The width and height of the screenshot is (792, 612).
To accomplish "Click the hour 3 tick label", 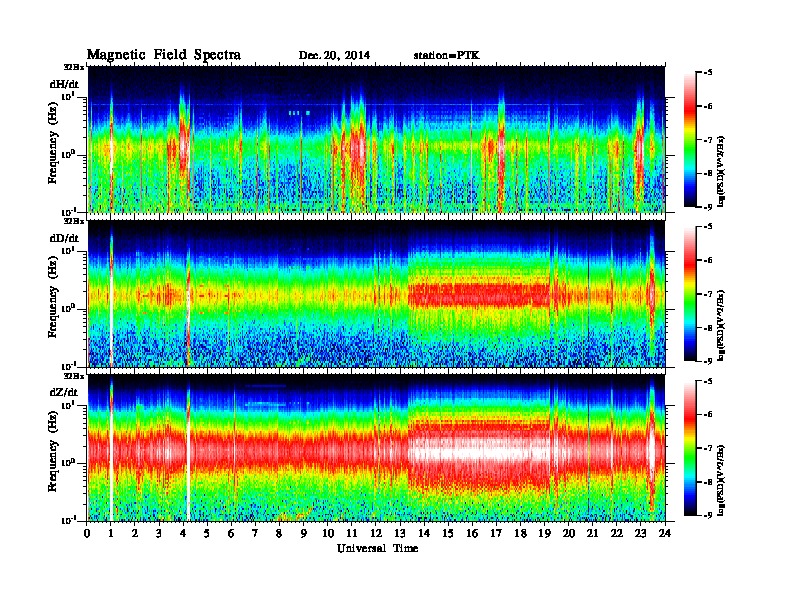I will tap(159, 534).
